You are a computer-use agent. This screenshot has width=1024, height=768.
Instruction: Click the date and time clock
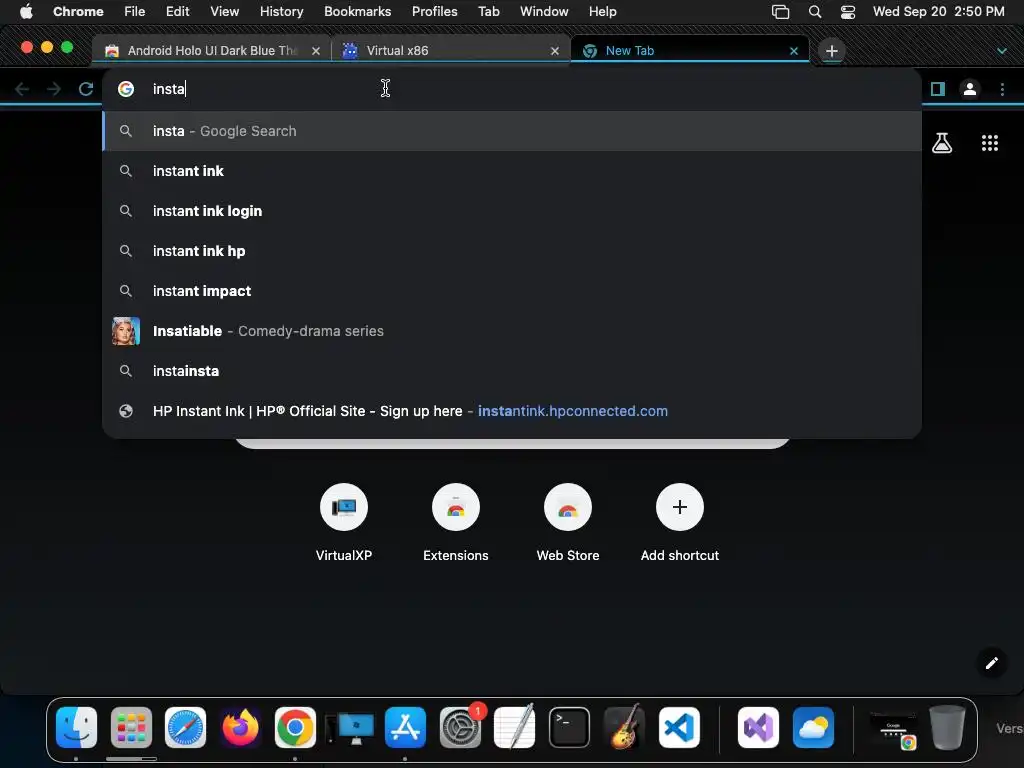click(x=938, y=11)
